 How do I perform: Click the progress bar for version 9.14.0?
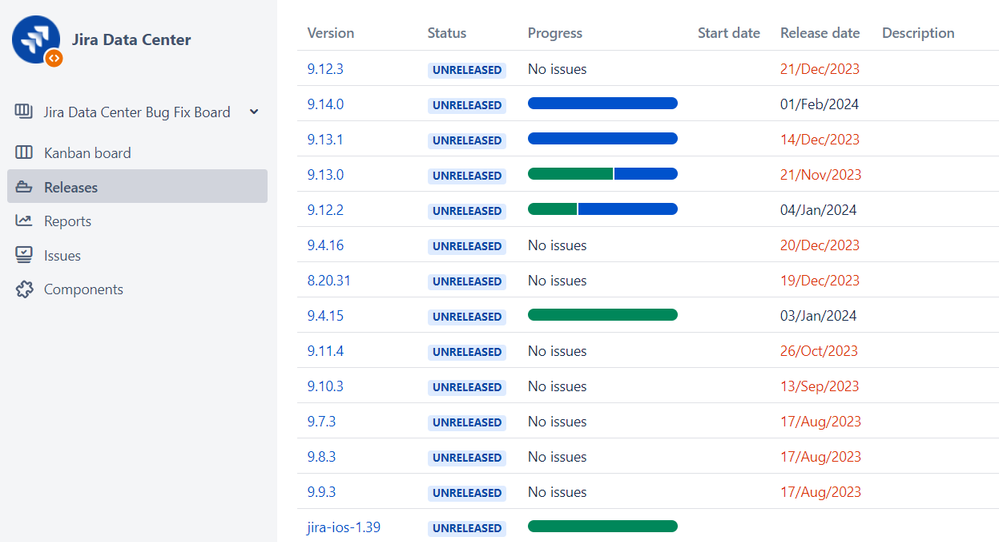click(602, 103)
